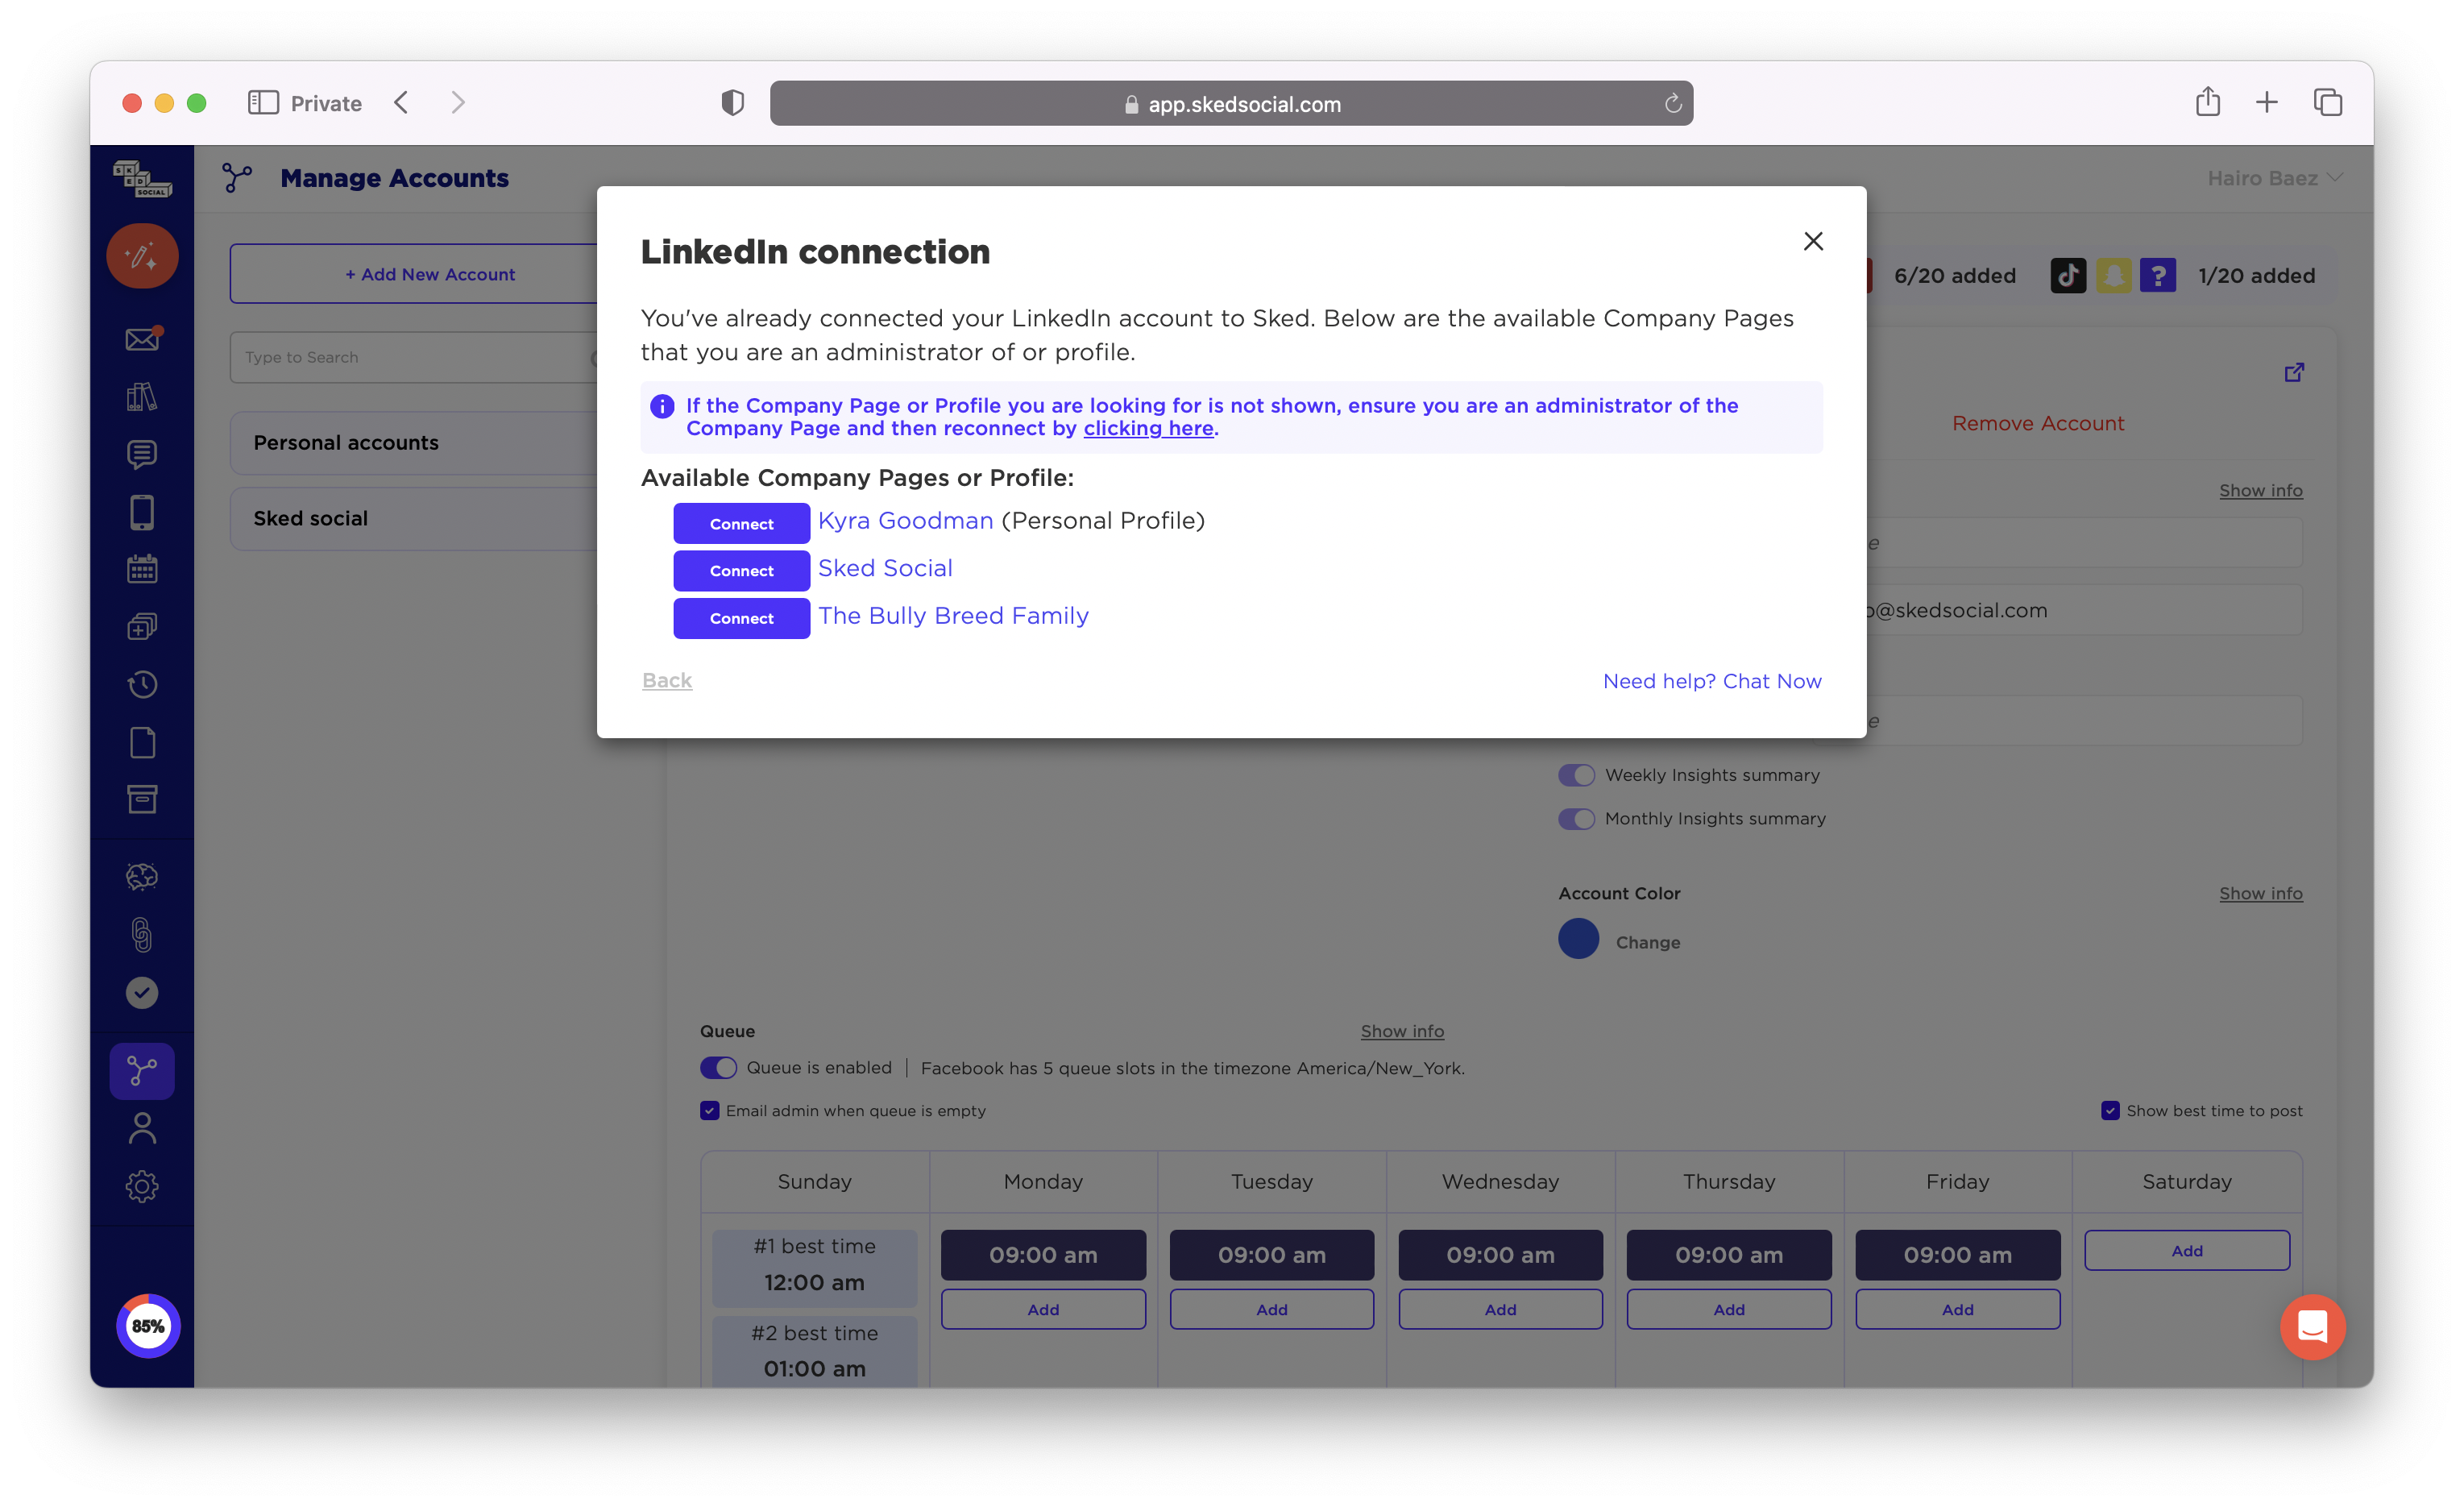Click the info icon in the notice
Viewport: 2464px width, 1507px height.
[661, 406]
